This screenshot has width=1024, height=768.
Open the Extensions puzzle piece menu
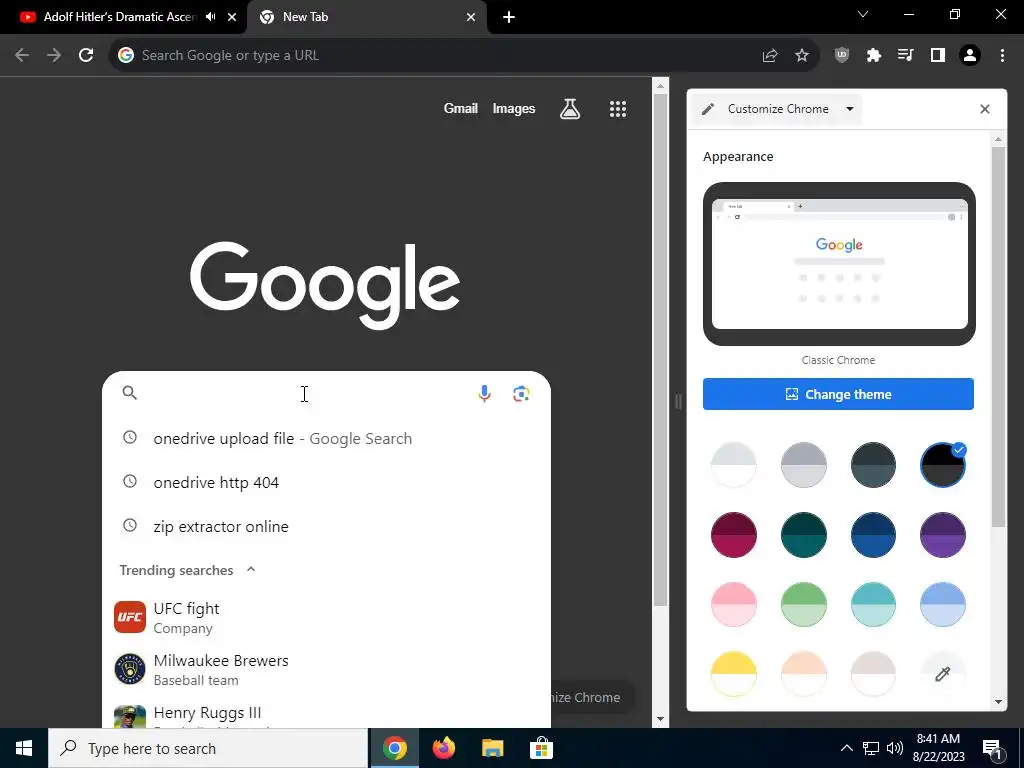pos(874,56)
